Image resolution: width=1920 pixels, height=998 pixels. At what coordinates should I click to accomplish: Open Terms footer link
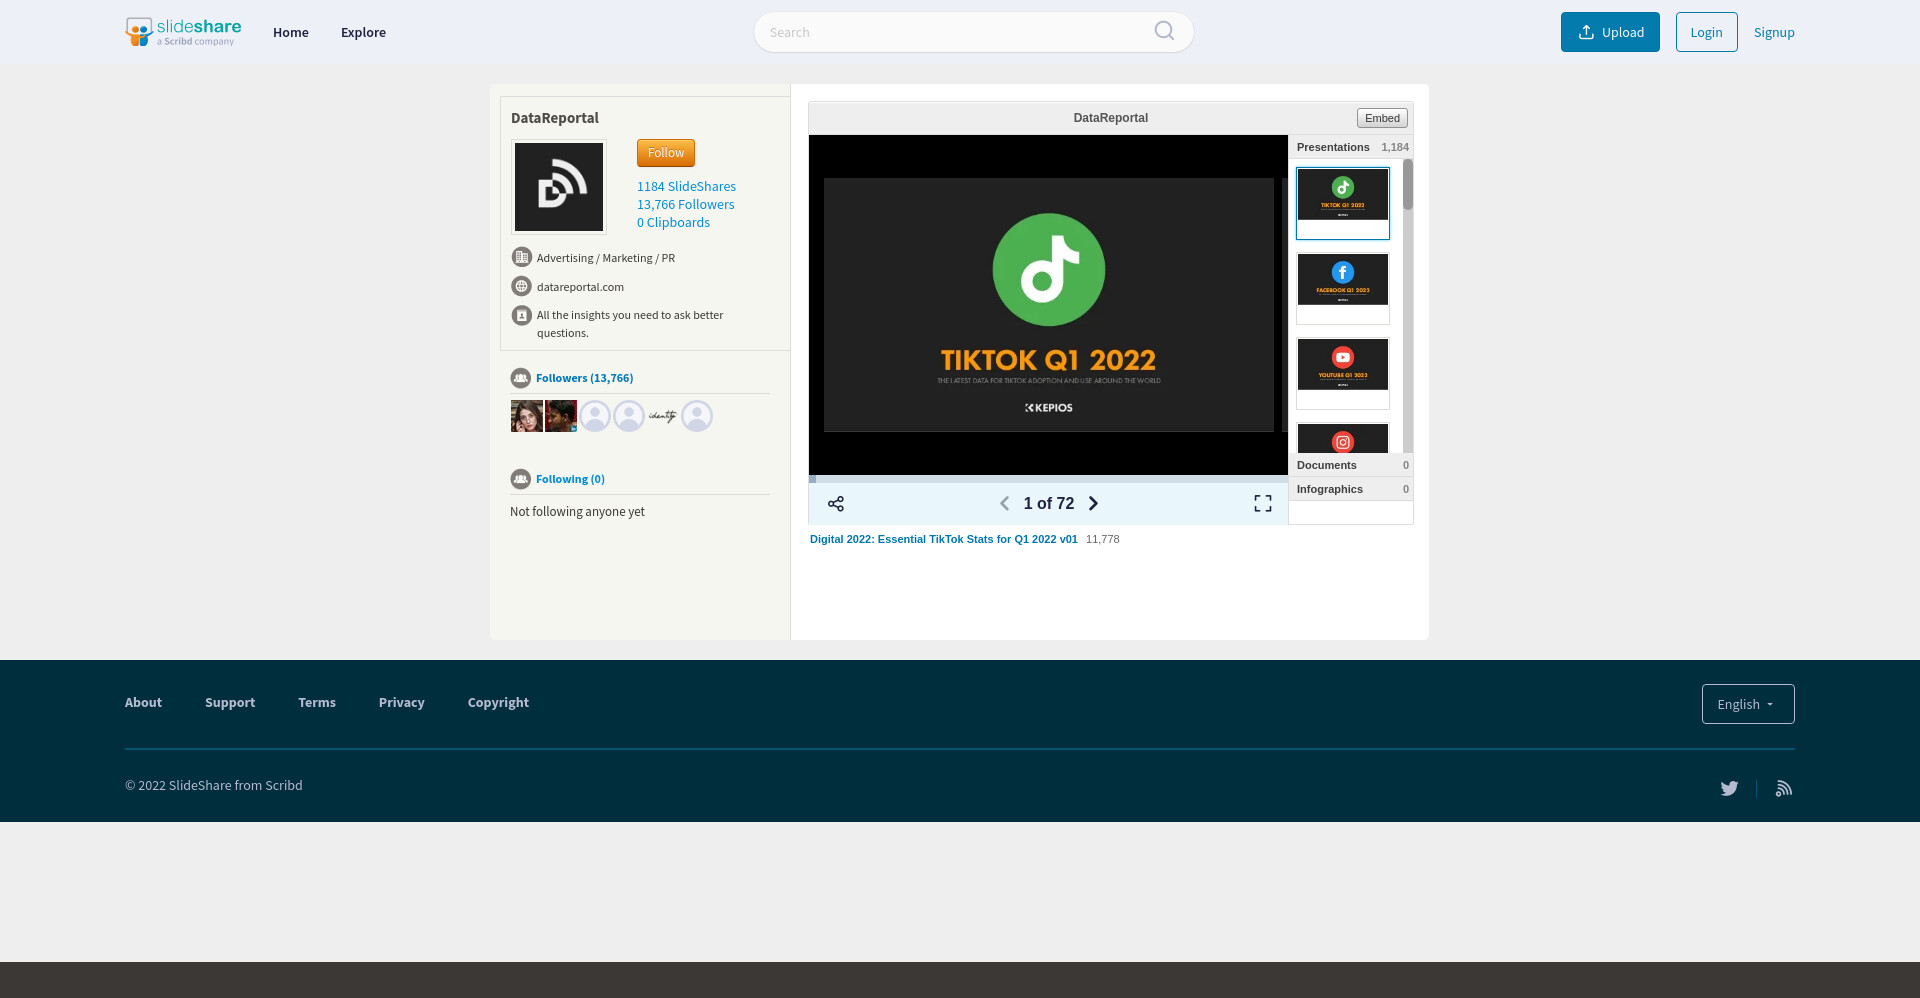(317, 702)
